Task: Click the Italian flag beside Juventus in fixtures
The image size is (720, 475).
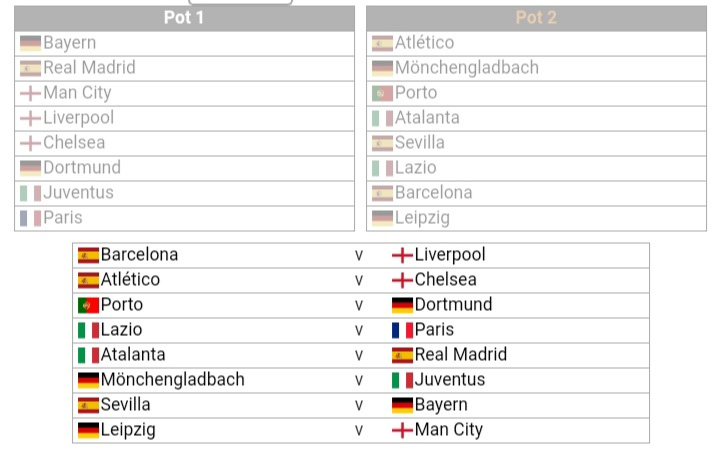Action: 402,380
